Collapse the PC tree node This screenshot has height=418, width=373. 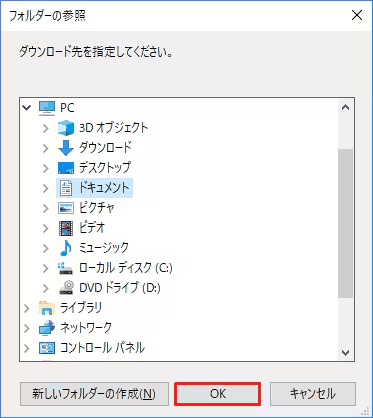(x=27, y=108)
